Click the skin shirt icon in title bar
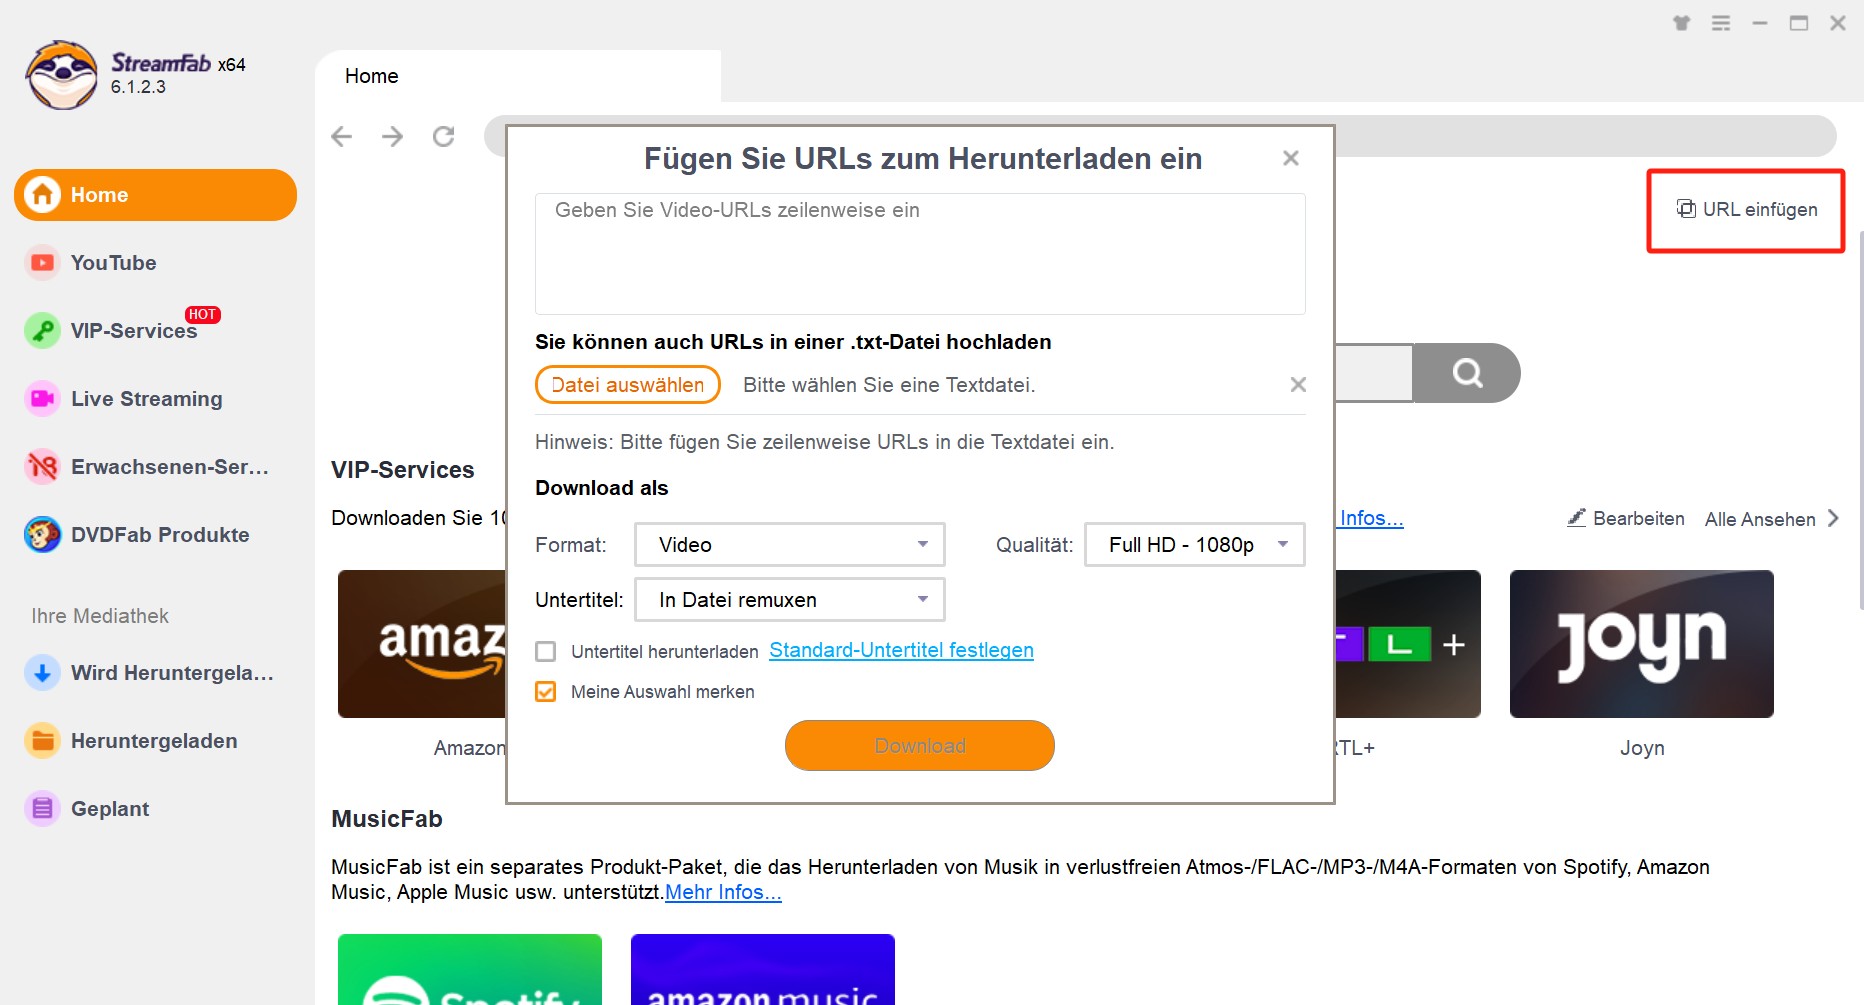This screenshot has width=1864, height=1005. 1682,23
